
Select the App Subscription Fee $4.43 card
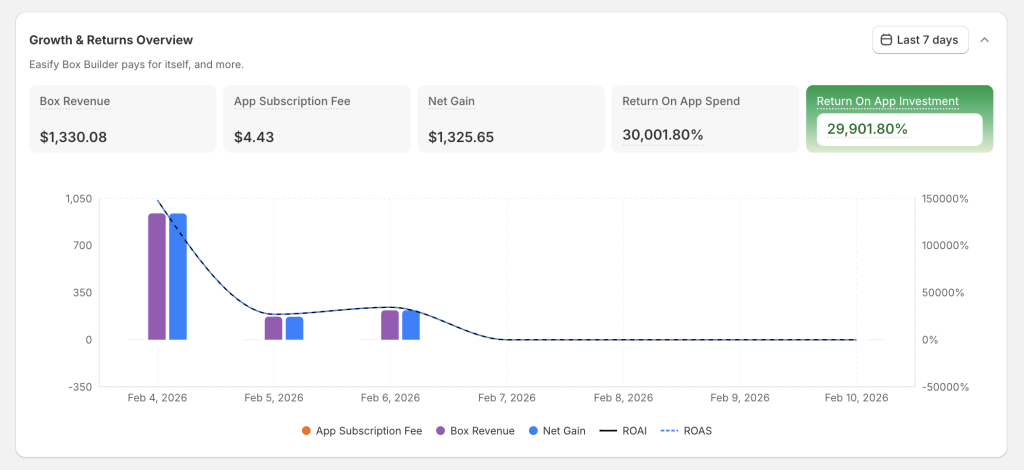pos(316,119)
